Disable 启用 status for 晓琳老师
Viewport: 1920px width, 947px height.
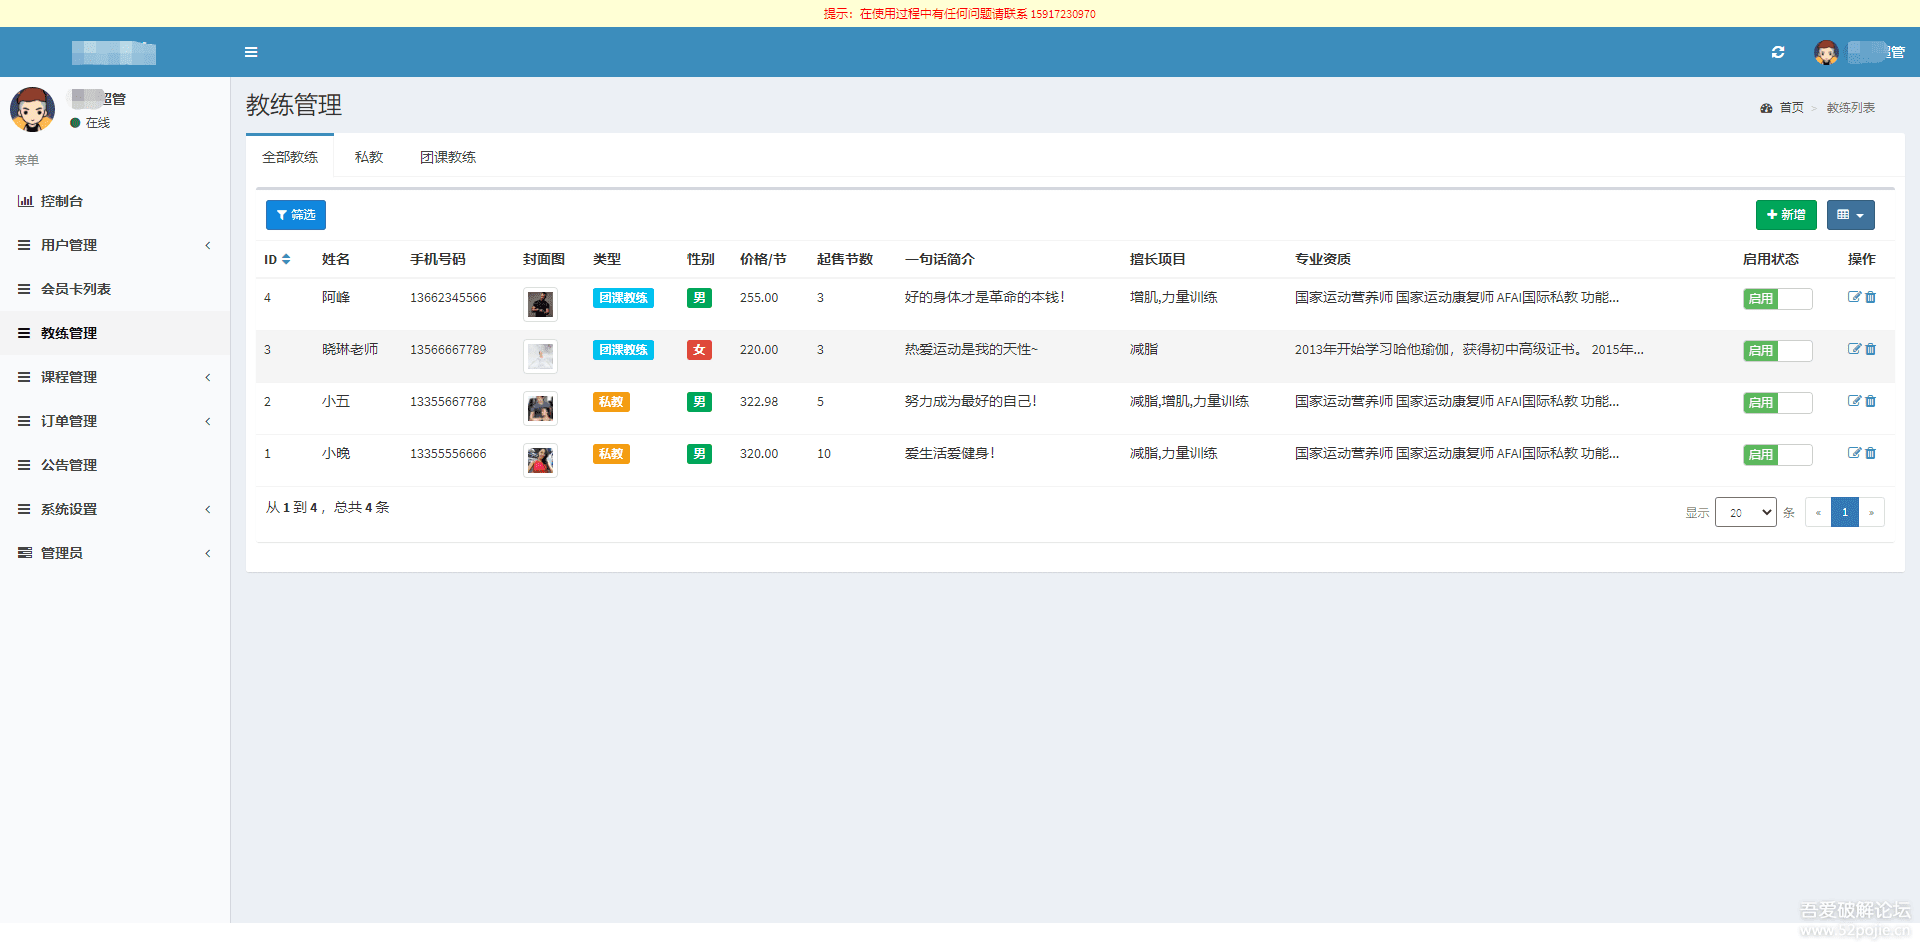click(1777, 350)
